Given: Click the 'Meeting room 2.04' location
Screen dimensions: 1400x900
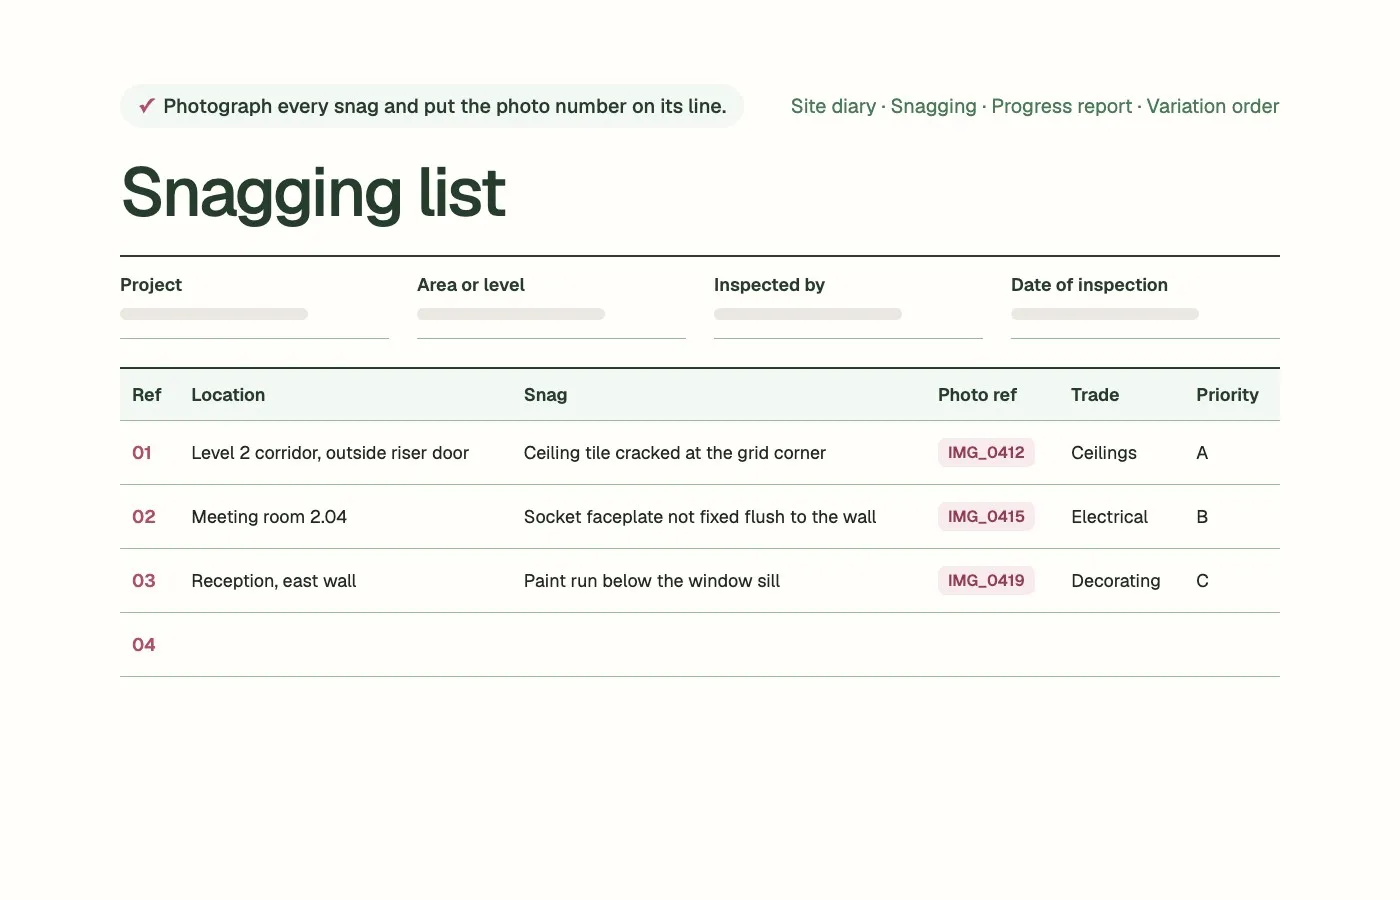Looking at the screenshot, I should [x=269, y=517].
